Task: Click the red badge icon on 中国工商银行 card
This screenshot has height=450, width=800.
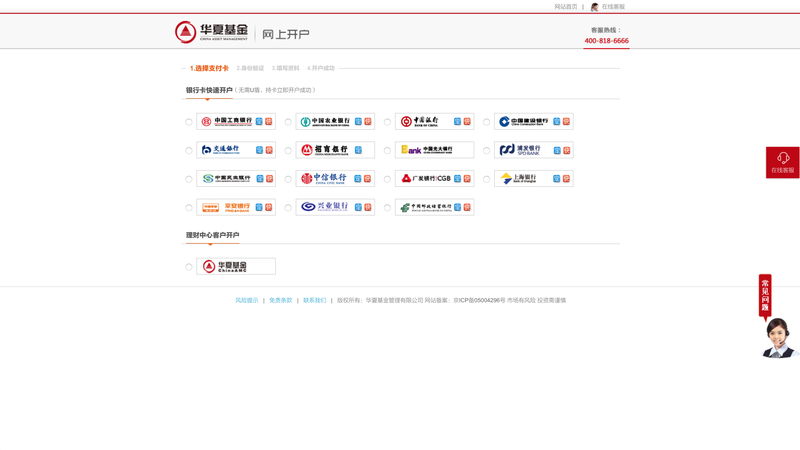Action: pyautogui.click(x=269, y=121)
